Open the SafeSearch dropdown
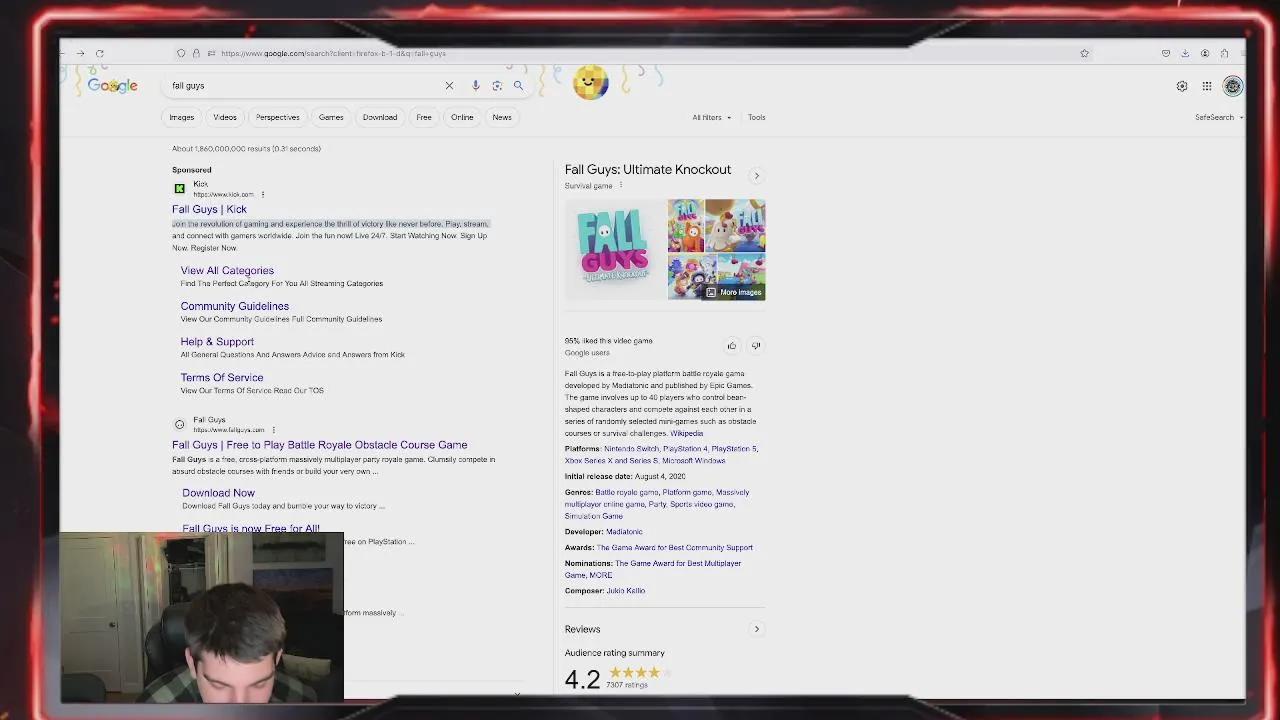The width and height of the screenshot is (1280, 720). coord(1219,117)
